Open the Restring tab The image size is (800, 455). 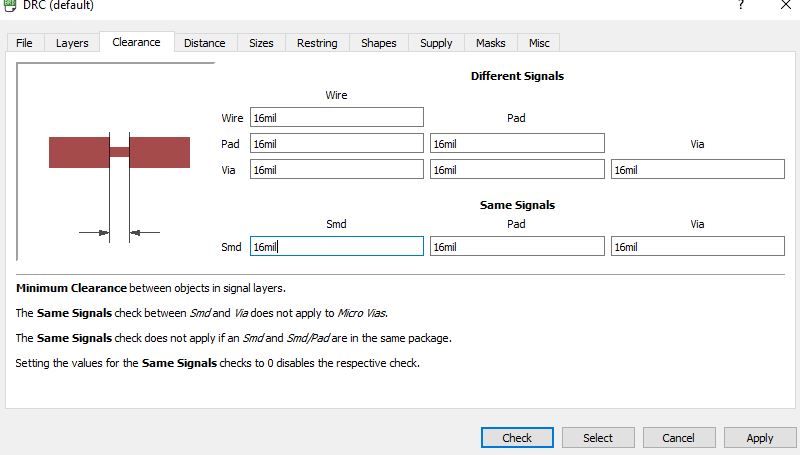click(317, 43)
